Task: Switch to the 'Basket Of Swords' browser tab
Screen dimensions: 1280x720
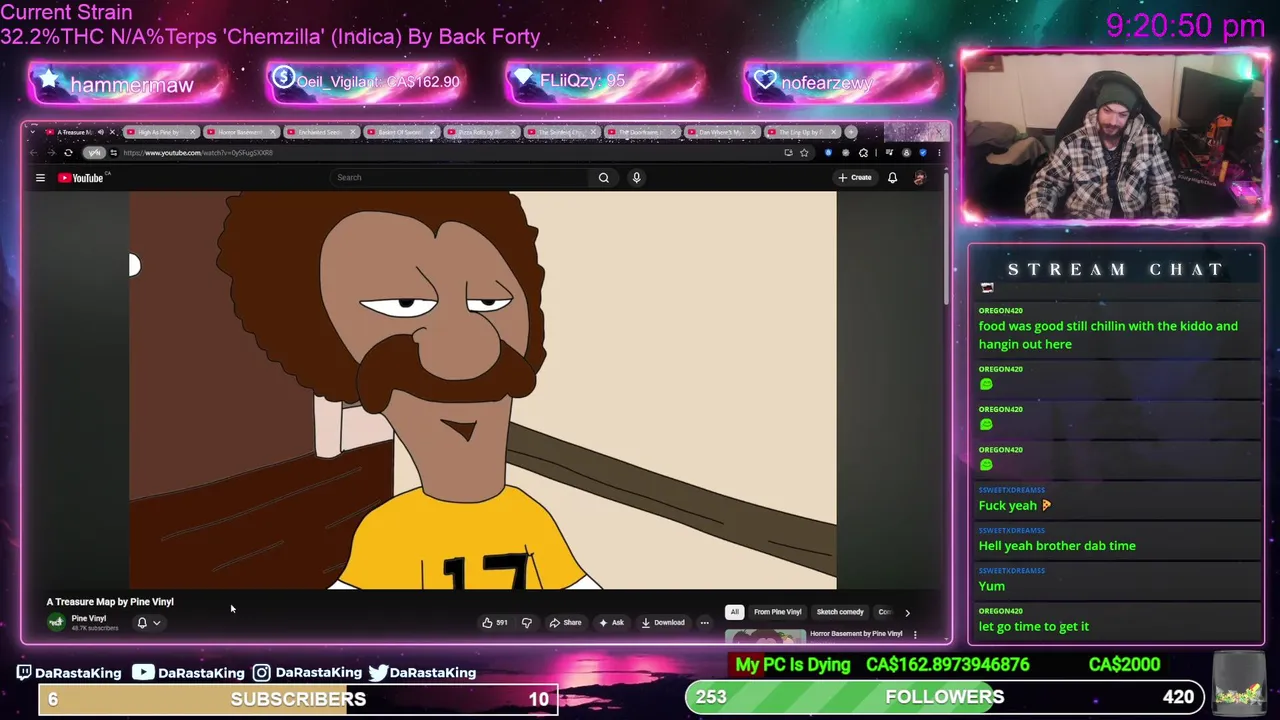Action: [x=400, y=132]
